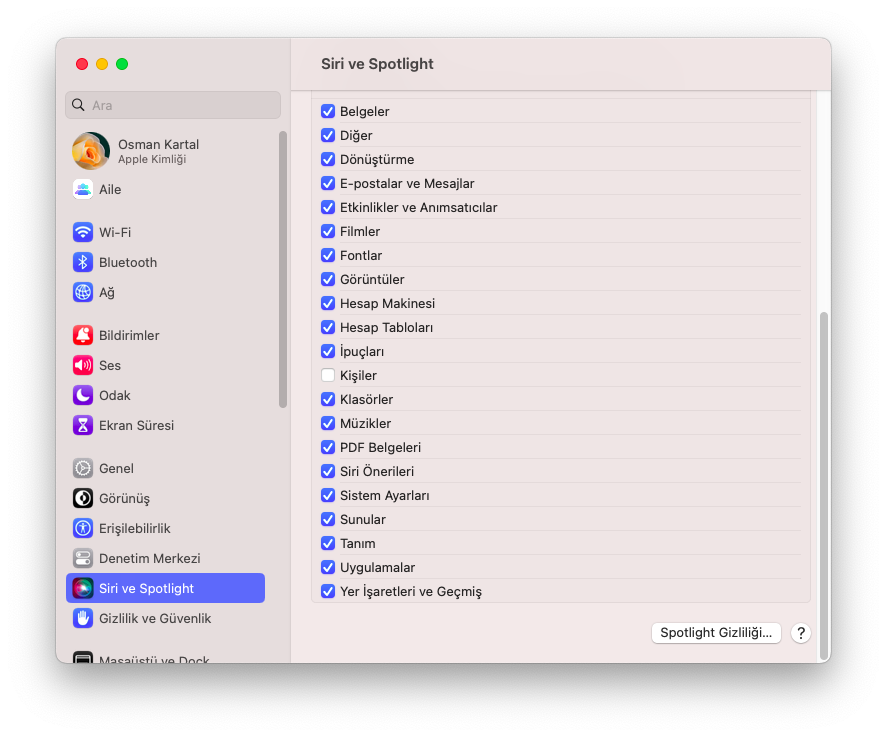
Task: Select Genel in the sidebar
Action: (116, 468)
